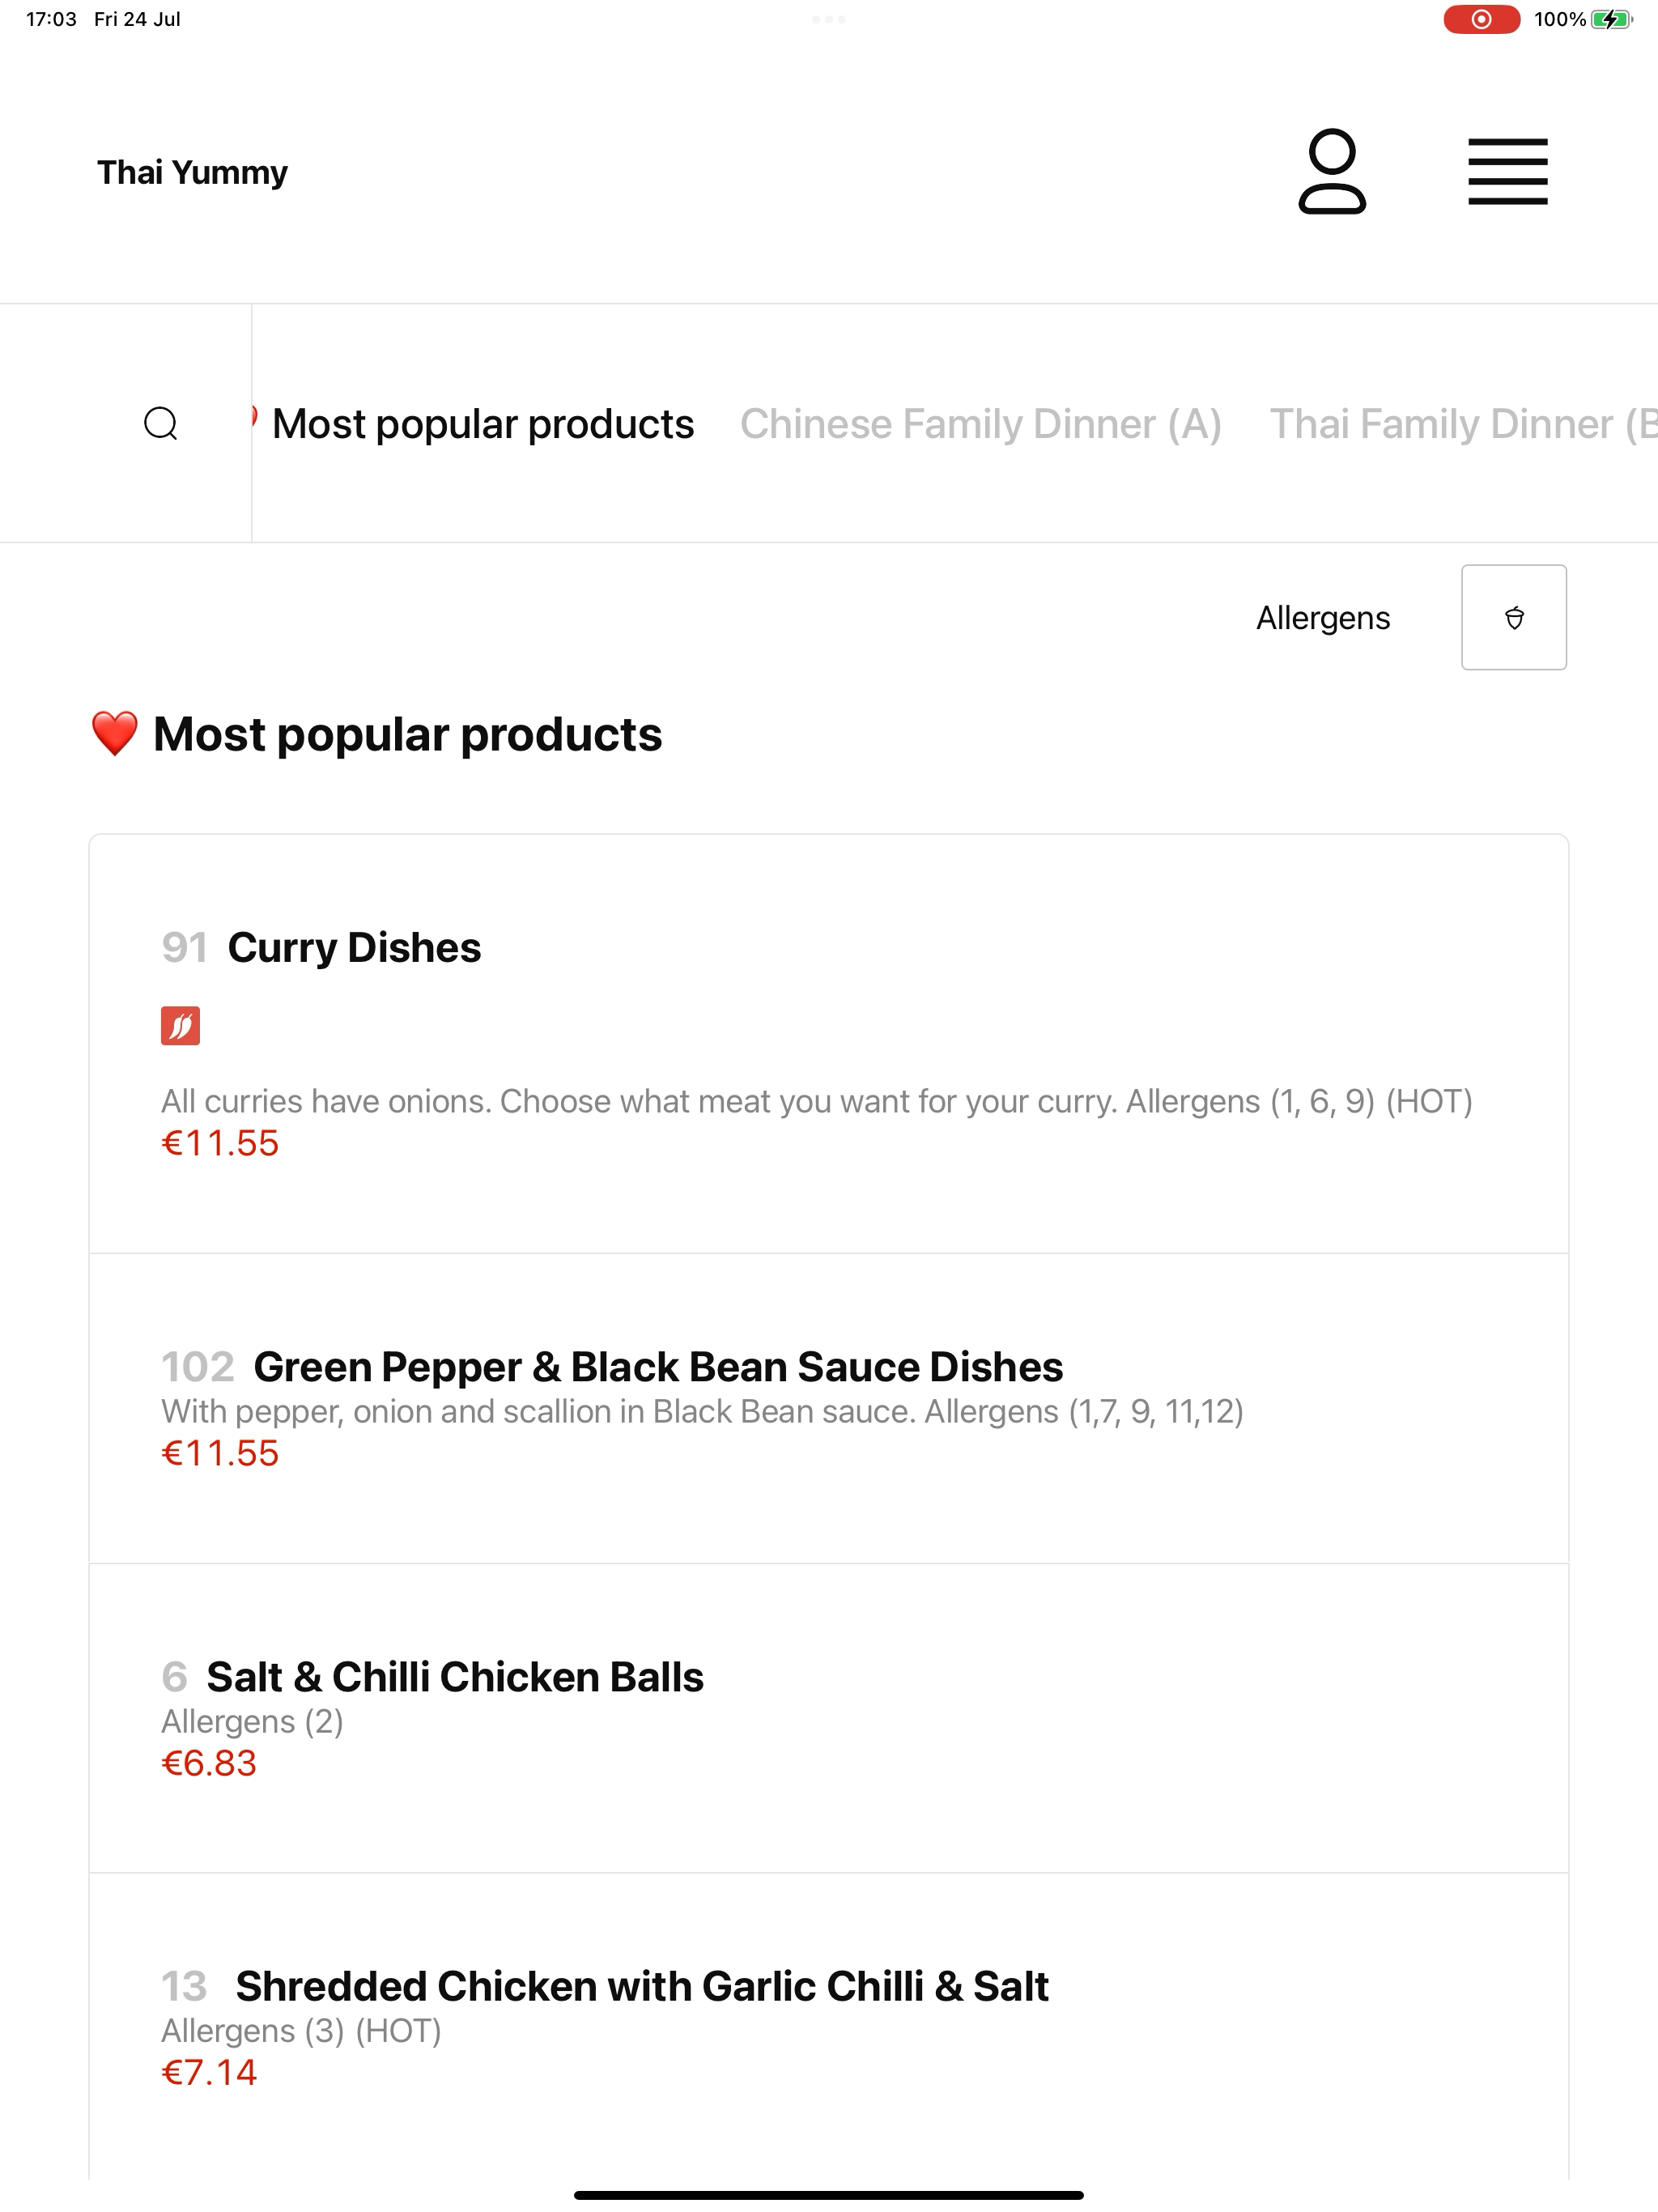The width and height of the screenshot is (1658, 2212).
Task: Tap the red chili spicy icon
Action: 180,1025
